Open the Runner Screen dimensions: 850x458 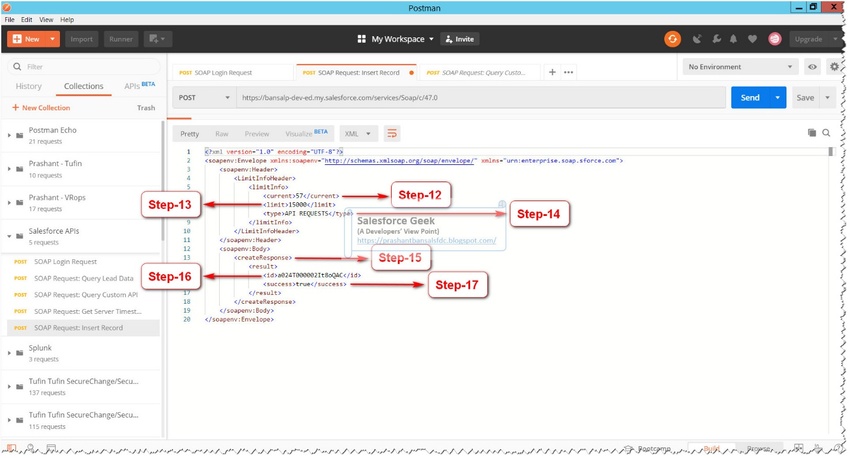[x=121, y=39]
